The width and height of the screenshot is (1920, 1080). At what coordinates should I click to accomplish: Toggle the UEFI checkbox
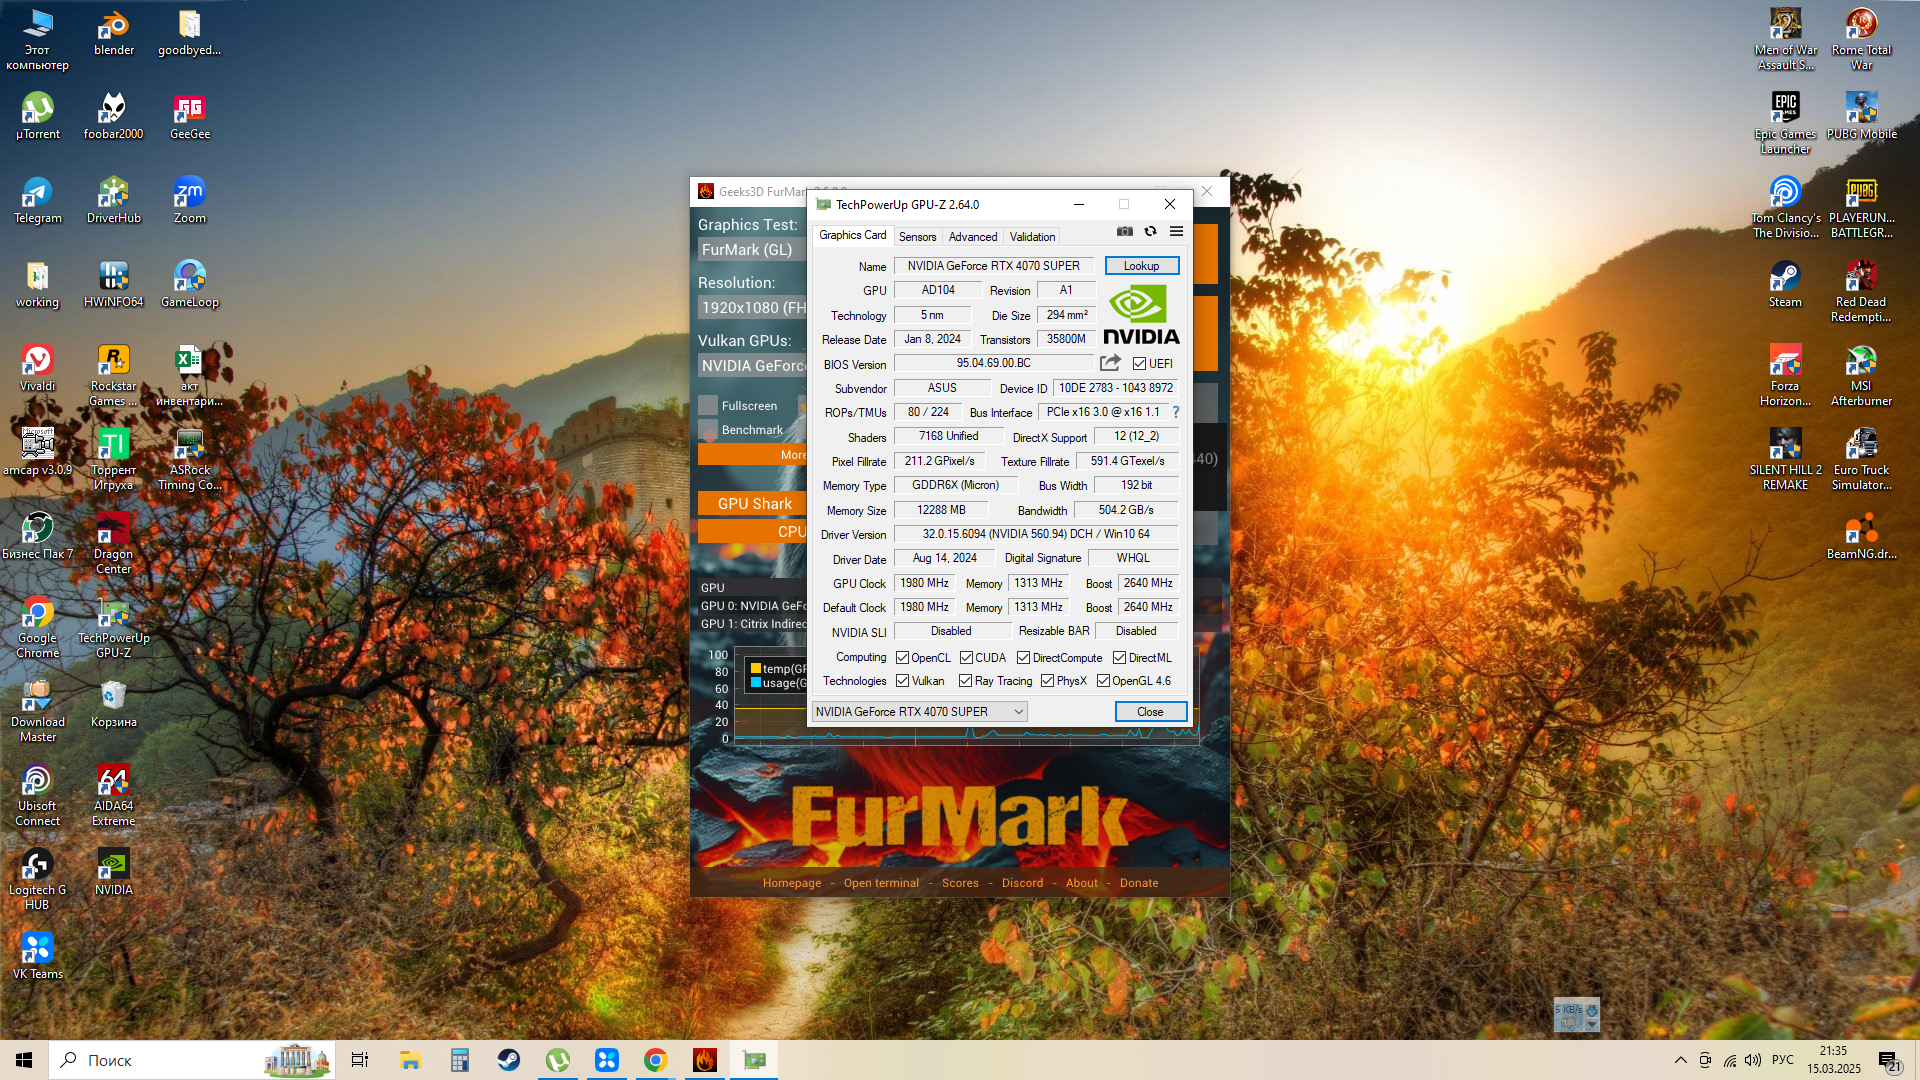(1139, 364)
